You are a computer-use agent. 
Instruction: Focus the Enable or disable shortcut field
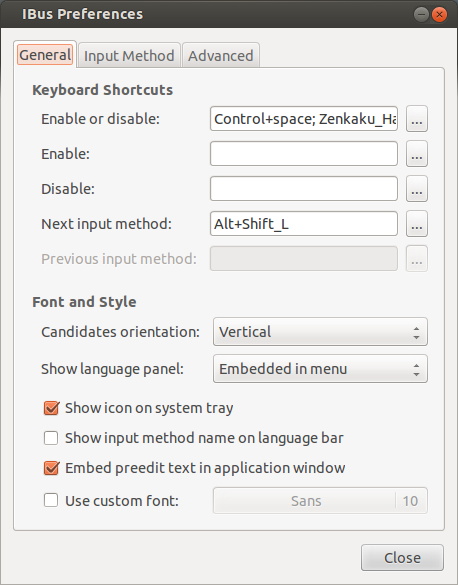(x=304, y=119)
